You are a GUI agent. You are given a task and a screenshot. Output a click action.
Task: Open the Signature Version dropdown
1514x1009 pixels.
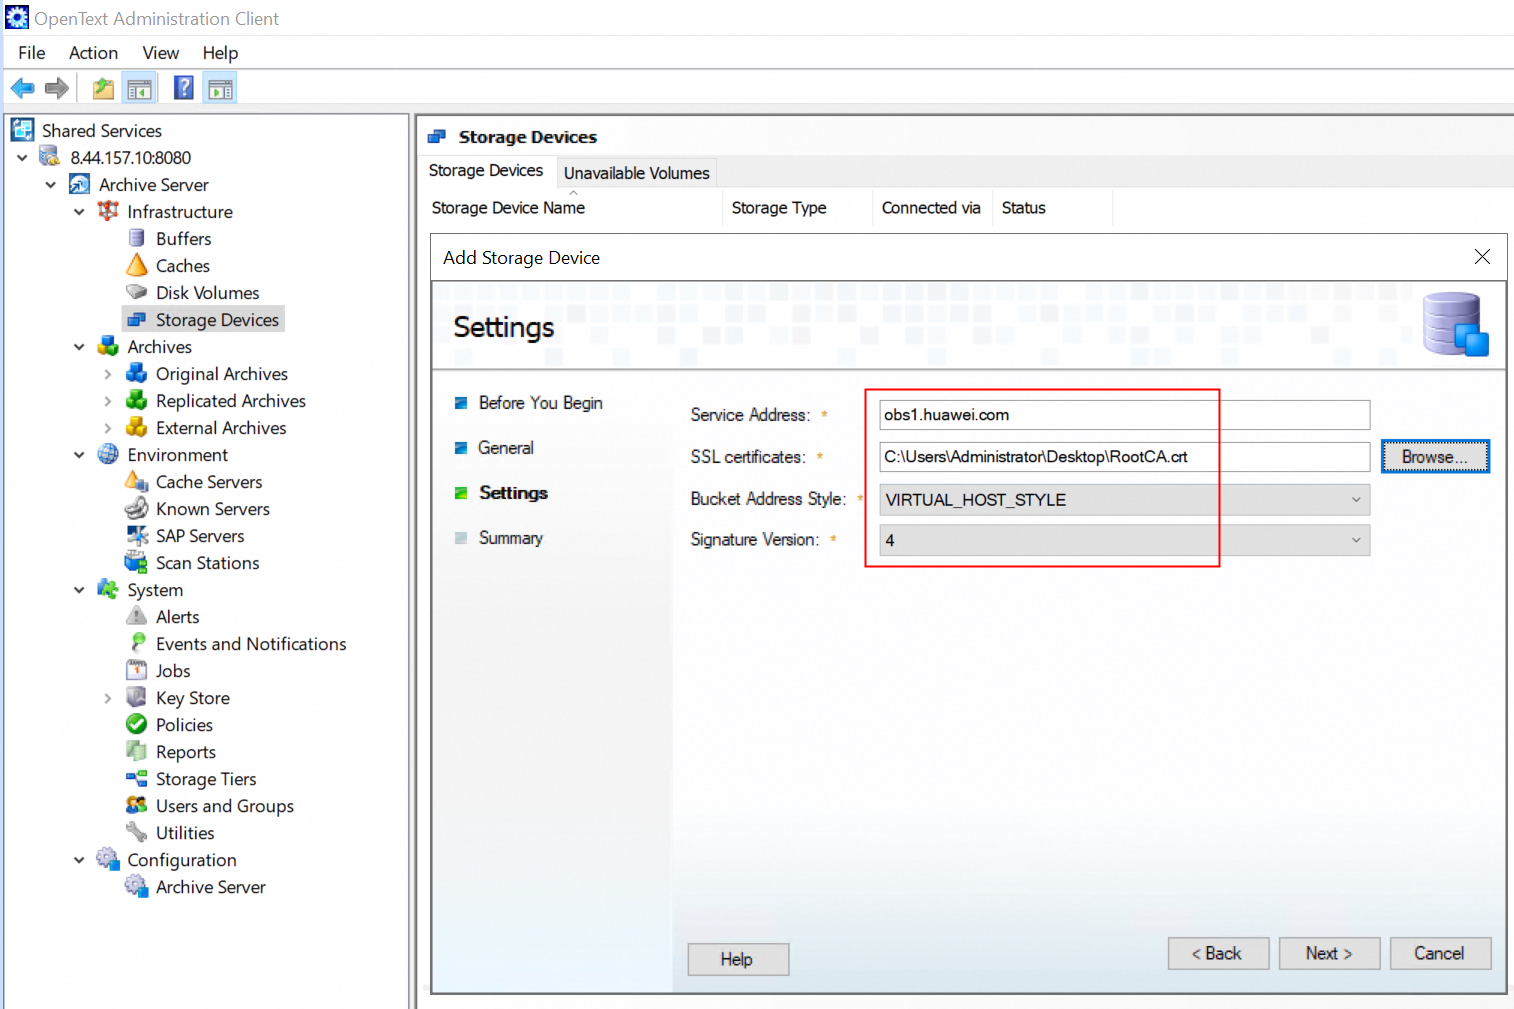(x=1125, y=540)
